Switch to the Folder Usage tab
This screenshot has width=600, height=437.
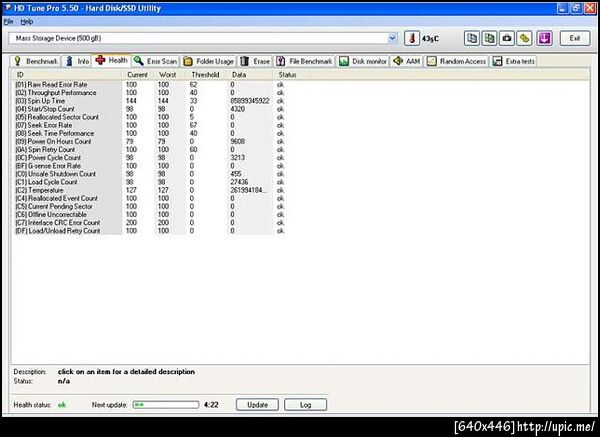tap(209, 61)
